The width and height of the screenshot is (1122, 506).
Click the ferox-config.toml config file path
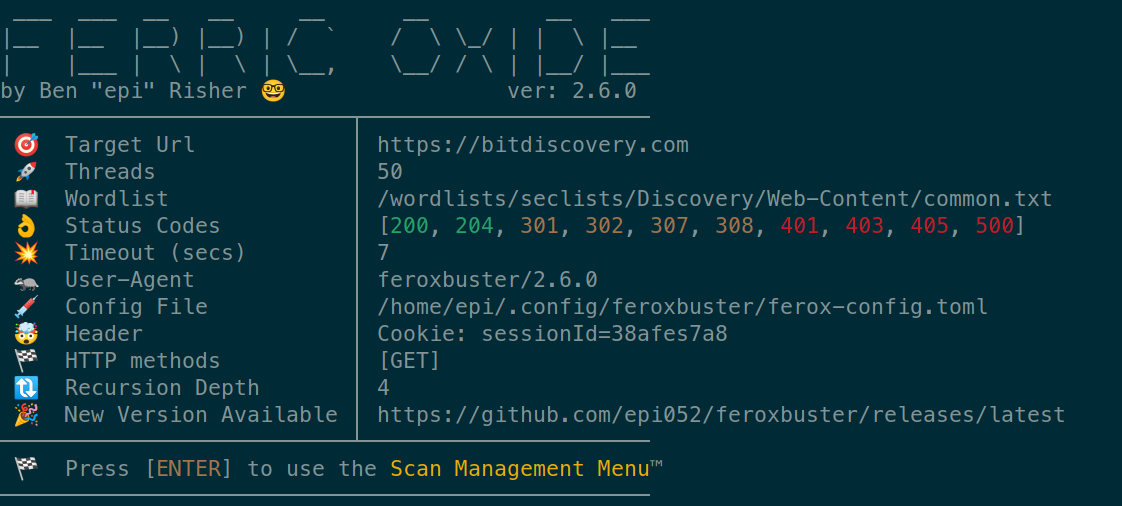[x=682, y=307]
